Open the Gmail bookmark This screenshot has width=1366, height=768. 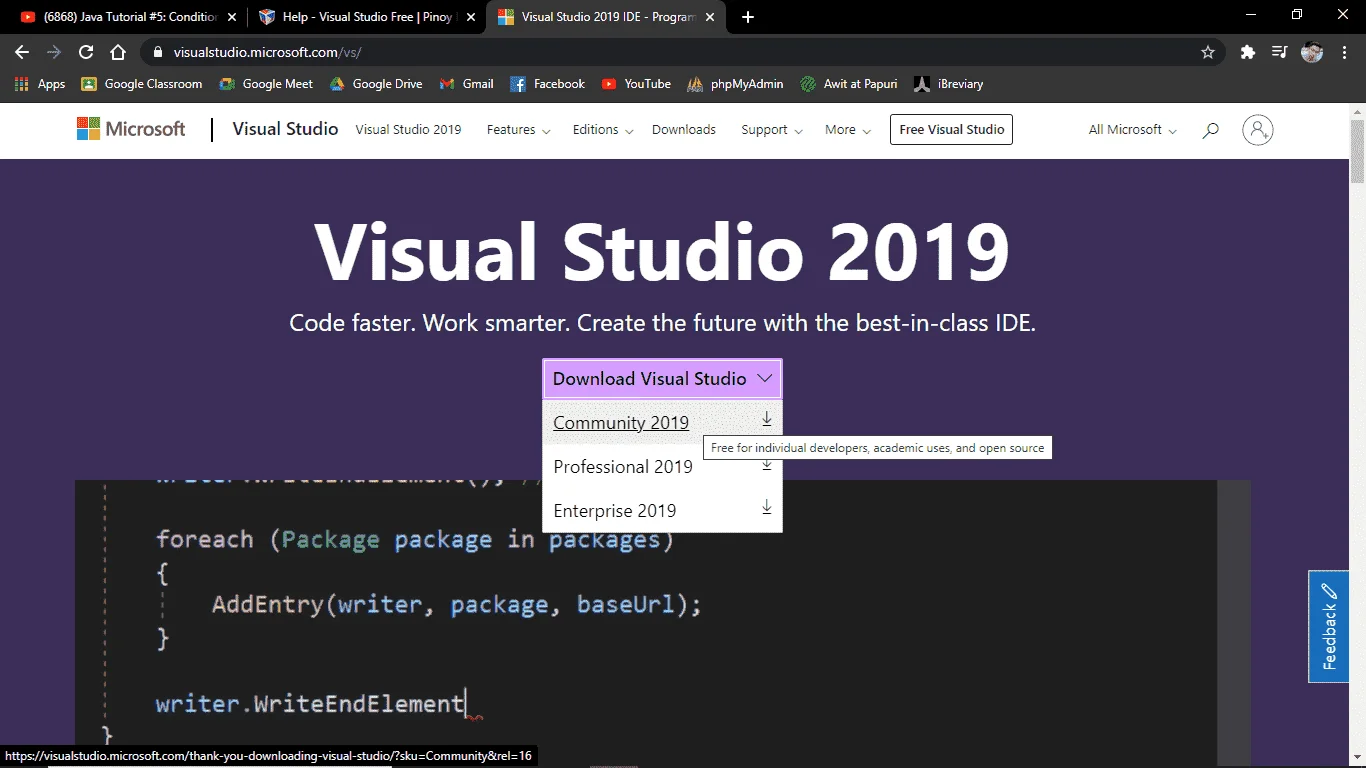tap(467, 84)
